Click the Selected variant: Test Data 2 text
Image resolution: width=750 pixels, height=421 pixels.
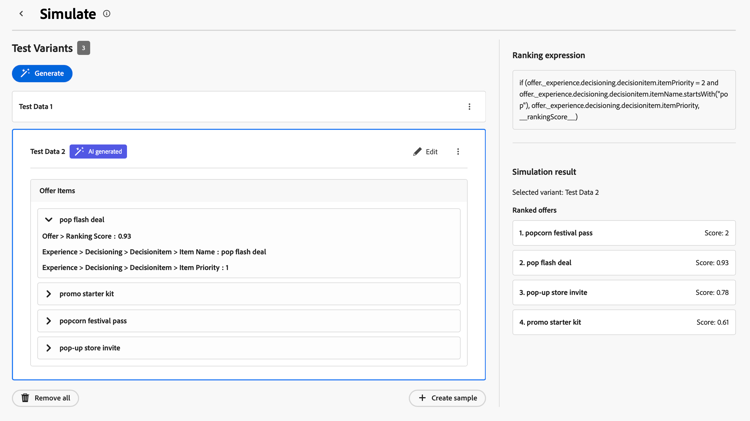pos(555,192)
